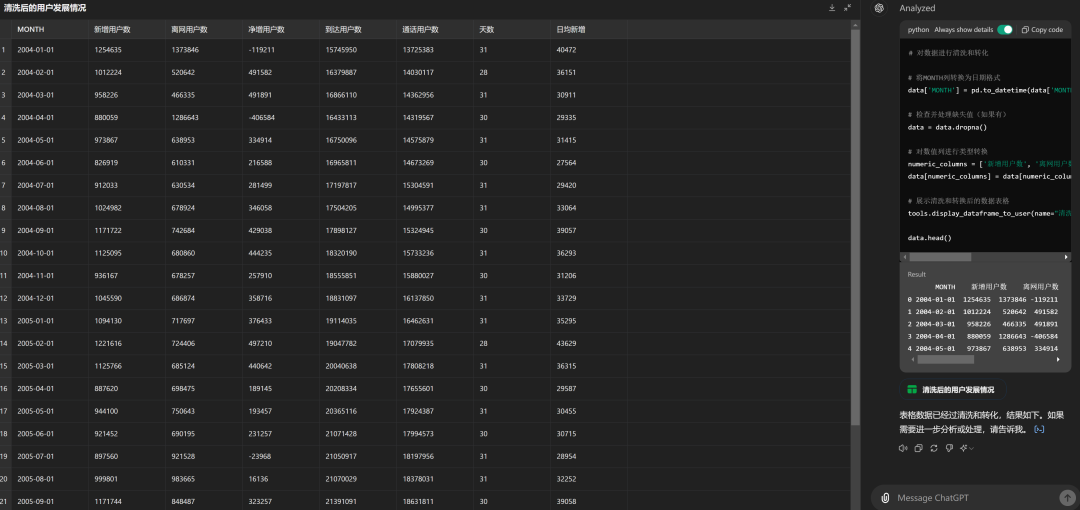1080x510 pixels.
Task: Click the Copy code button
Action: 1042,30
